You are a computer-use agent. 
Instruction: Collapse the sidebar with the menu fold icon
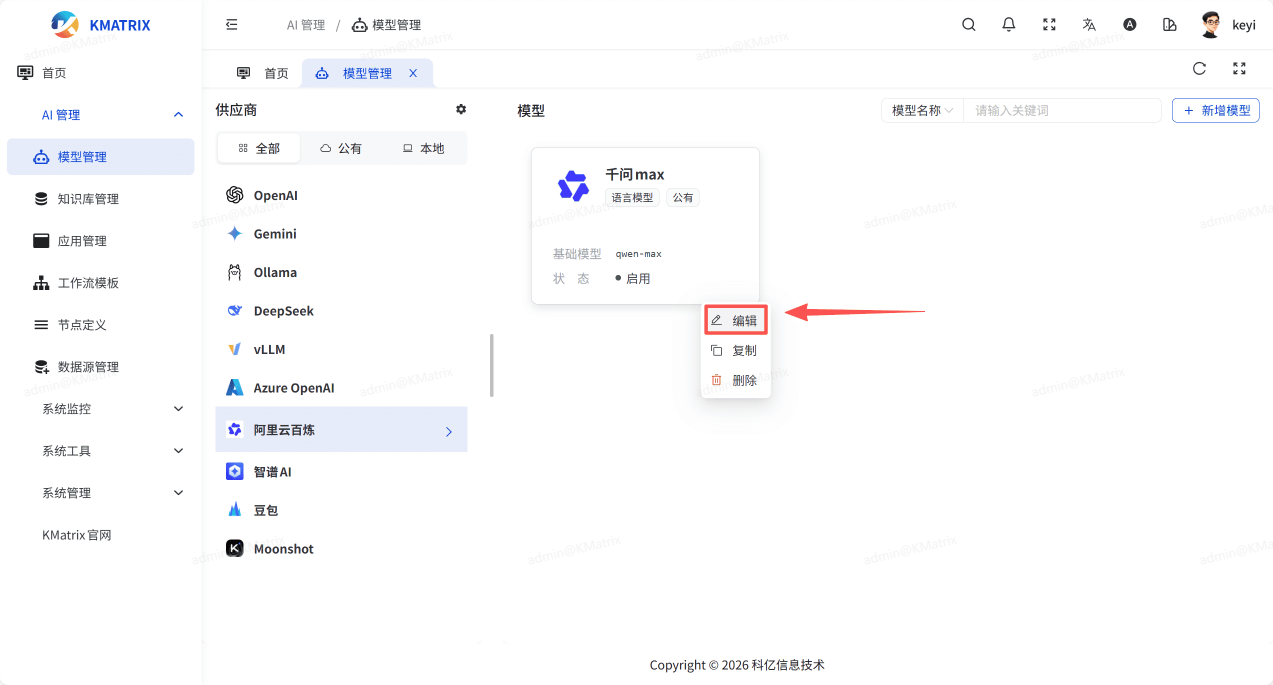click(232, 25)
